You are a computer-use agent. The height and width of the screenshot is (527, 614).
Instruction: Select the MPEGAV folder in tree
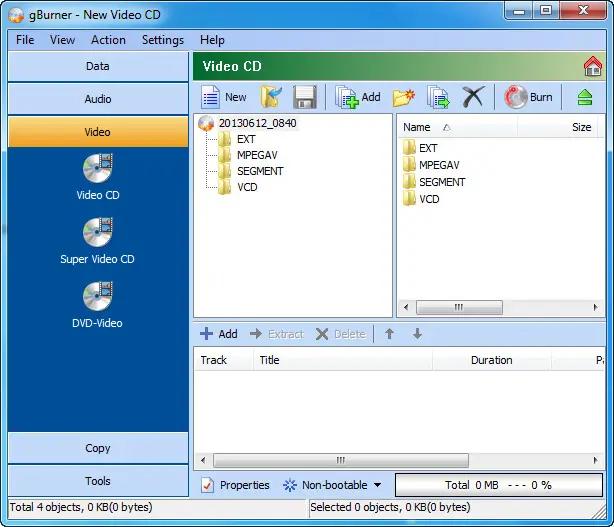coord(258,155)
